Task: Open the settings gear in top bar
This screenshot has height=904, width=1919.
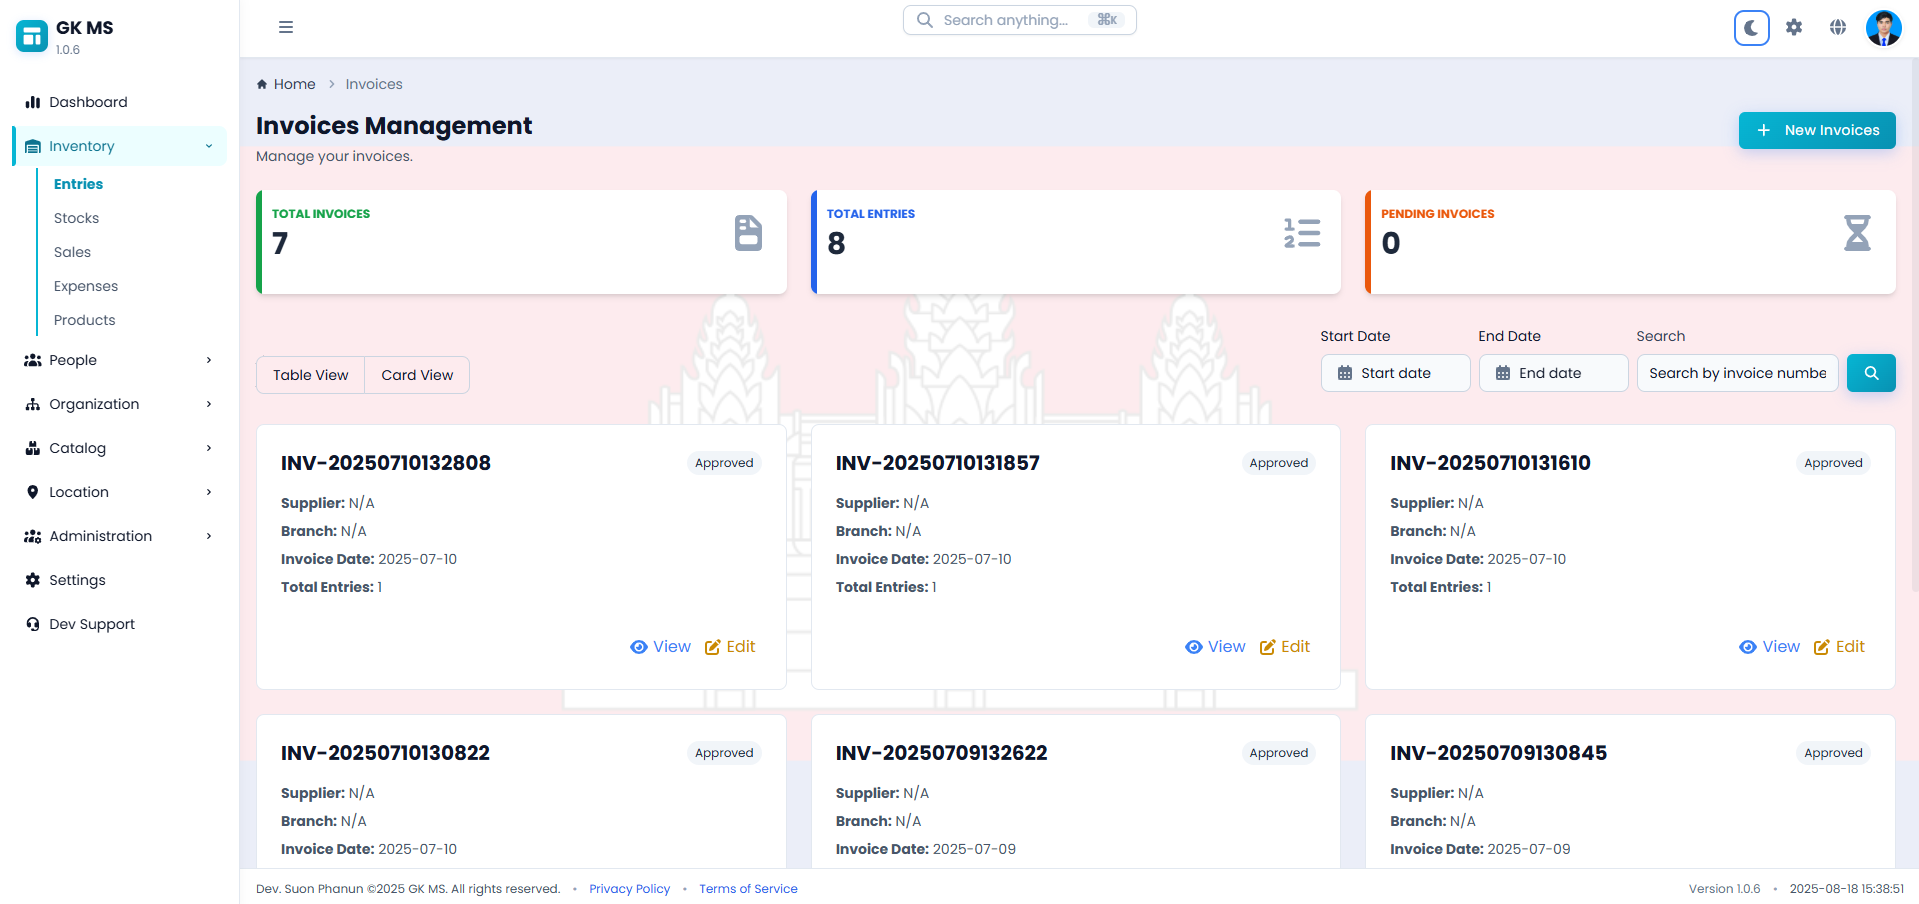Action: [x=1794, y=27]
